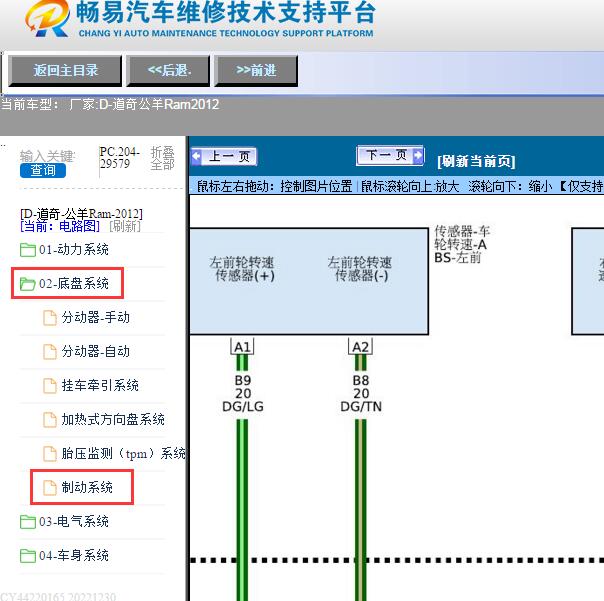604x601 pixels.
Task: Open the 加热式方向盘系统 entry
Action: (x=113, y=419)
